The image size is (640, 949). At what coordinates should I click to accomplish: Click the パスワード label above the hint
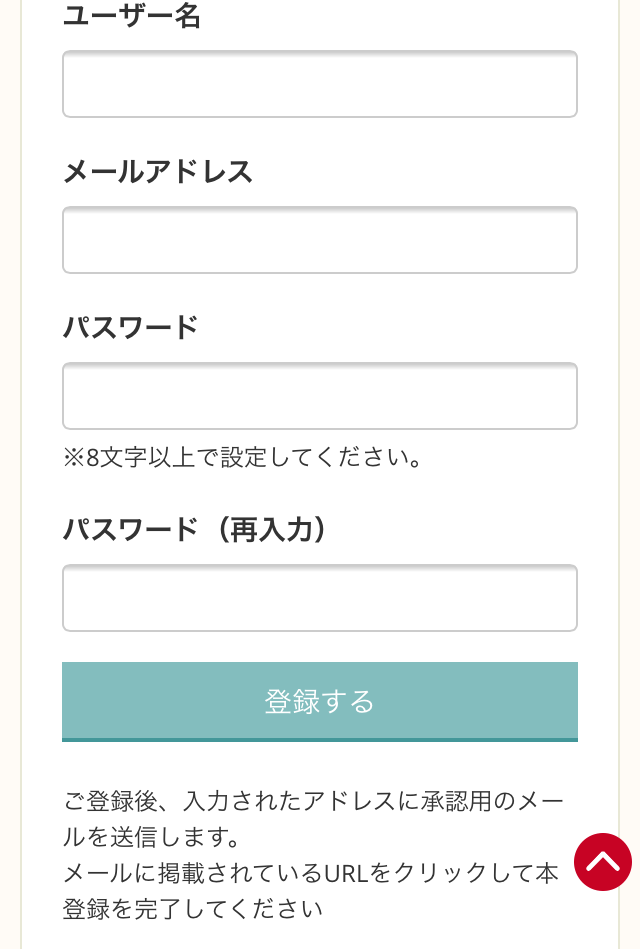click(131, 327)
